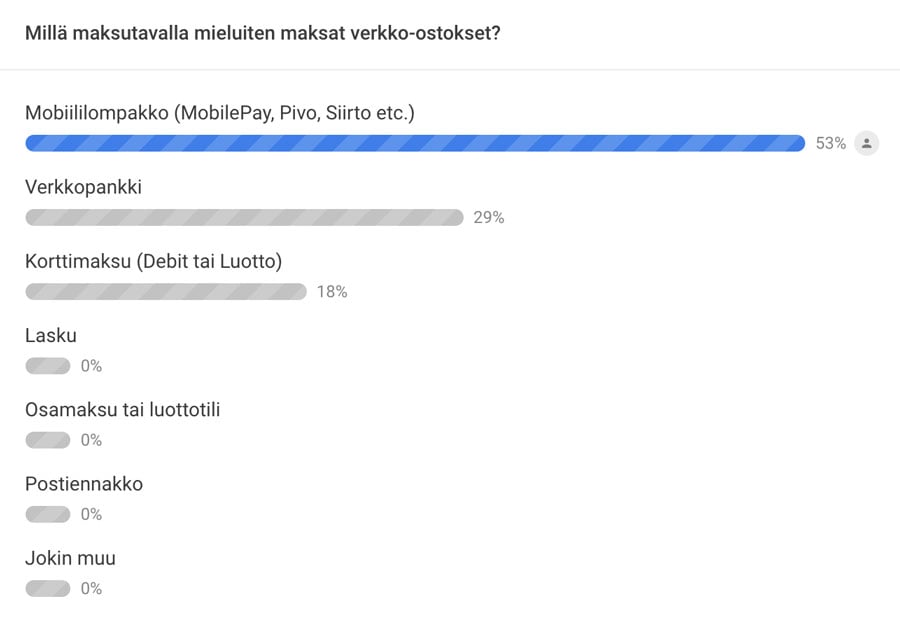Click the 53% percentage value
Viewport: 900px width, 619px height.
tap(831, 143)
